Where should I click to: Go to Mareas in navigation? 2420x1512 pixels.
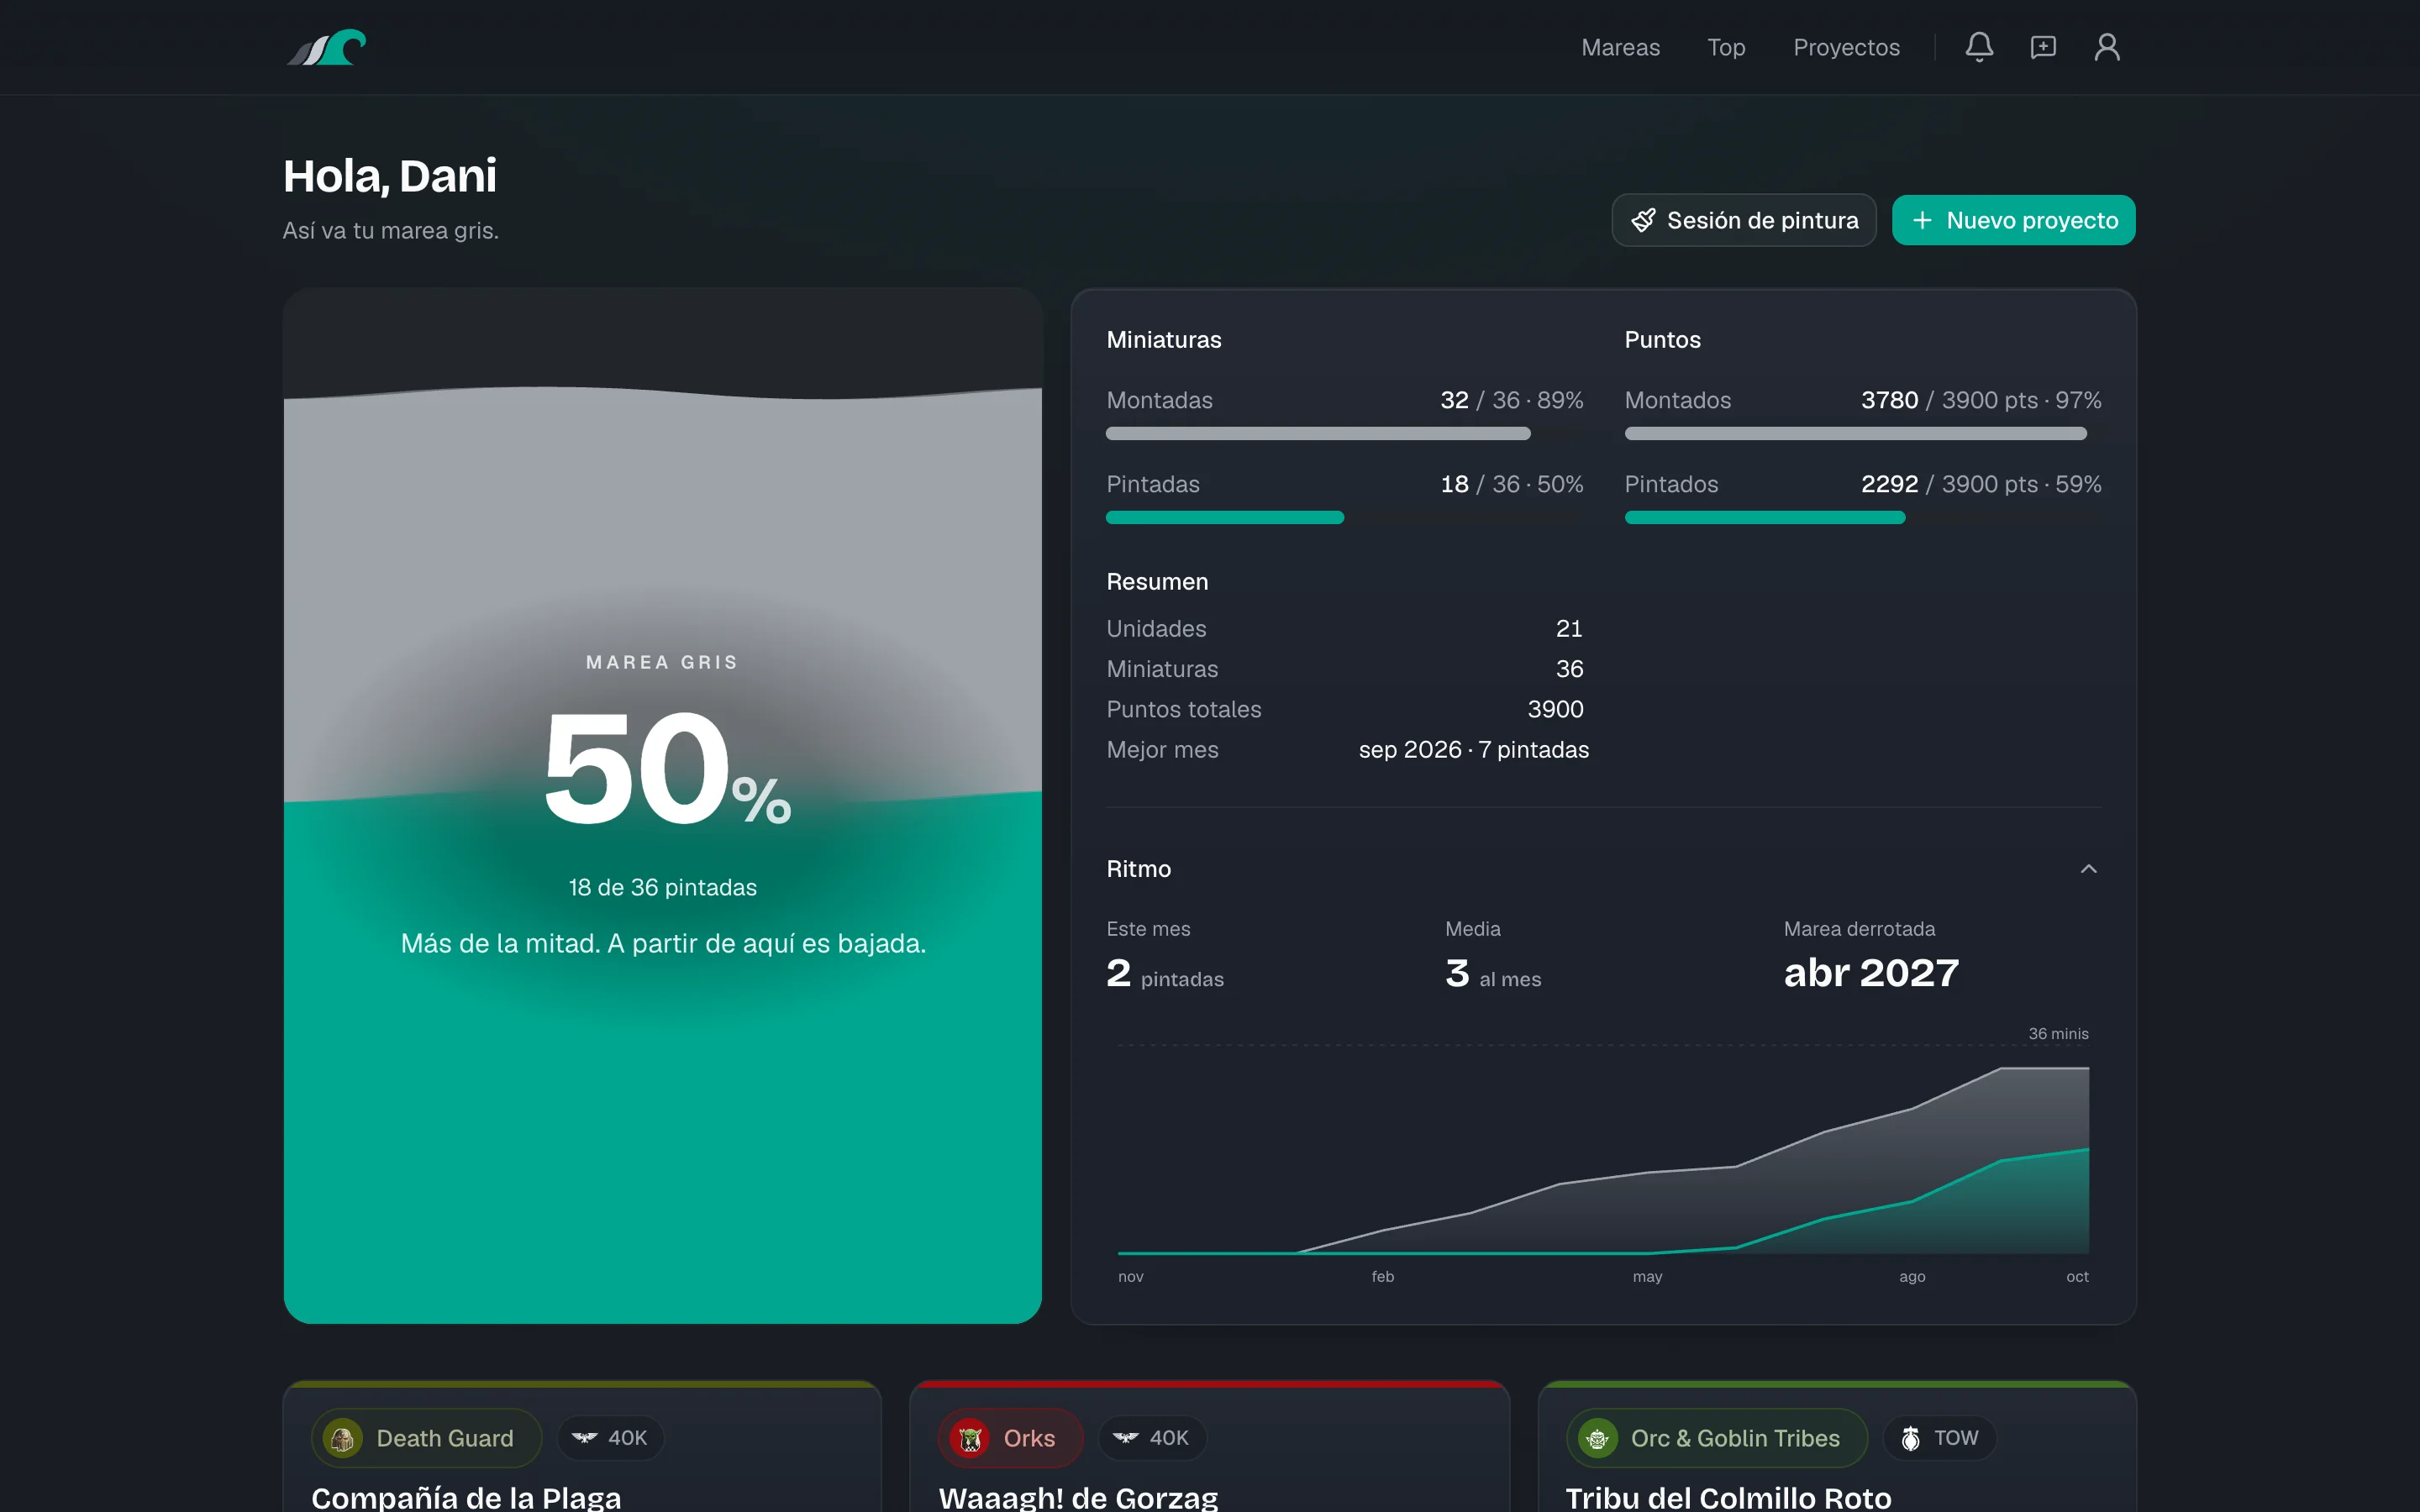point(1620,47)
